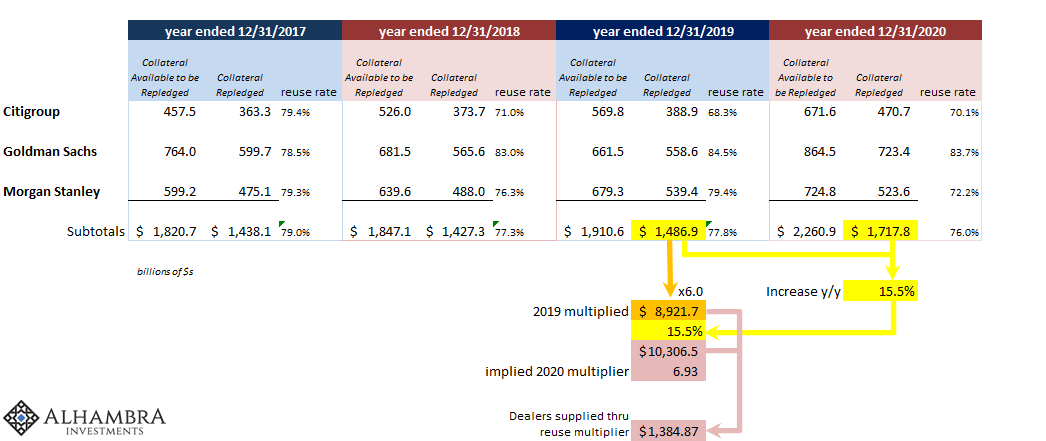Screen dimensions: 1046x441
Task: Click the "billions of $s" note
Action: pos(164,272)
